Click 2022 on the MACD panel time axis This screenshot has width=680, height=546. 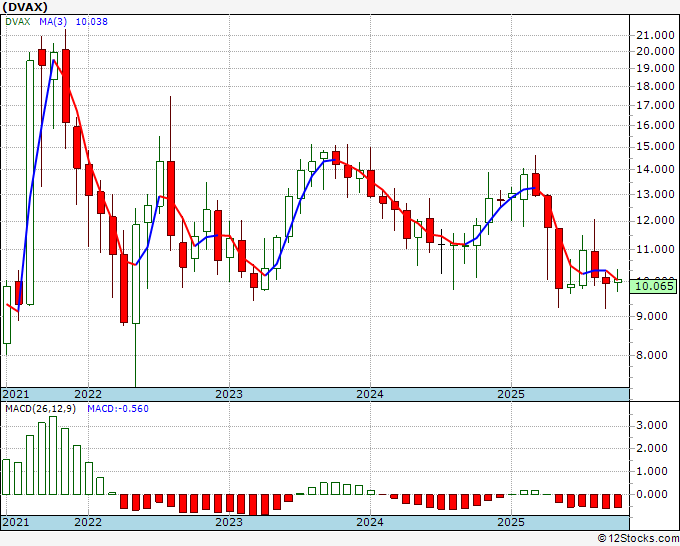88,522
